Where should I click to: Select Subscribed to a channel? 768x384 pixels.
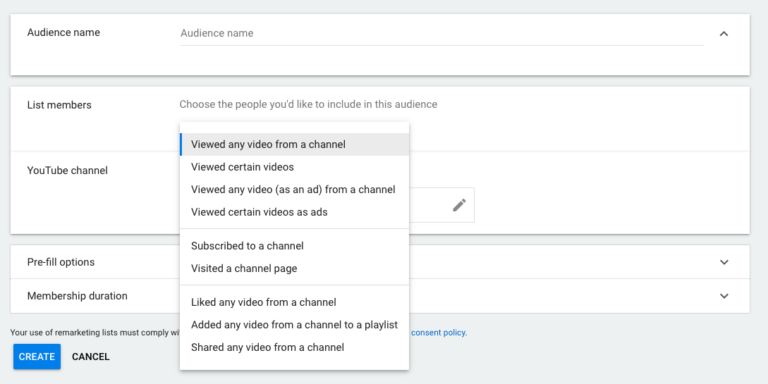click(294, 246)
